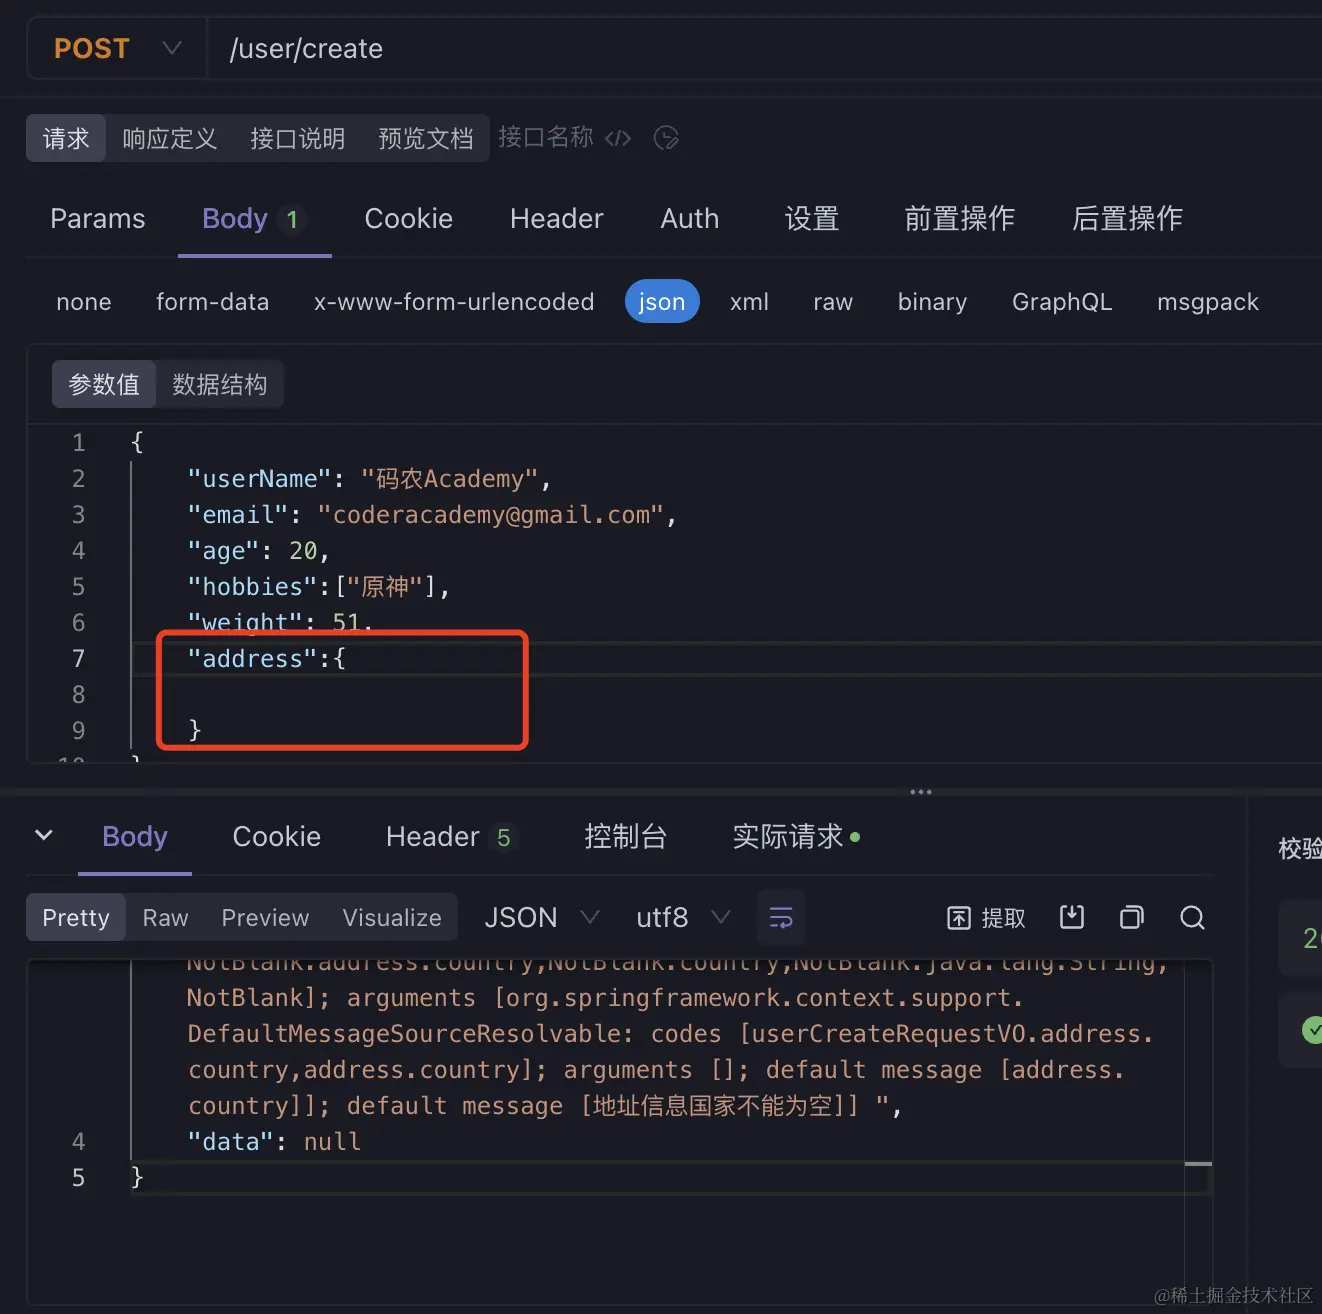Switch body editor to 数据结构 mode
The image size is (1322, 1314).
point(220,384)
